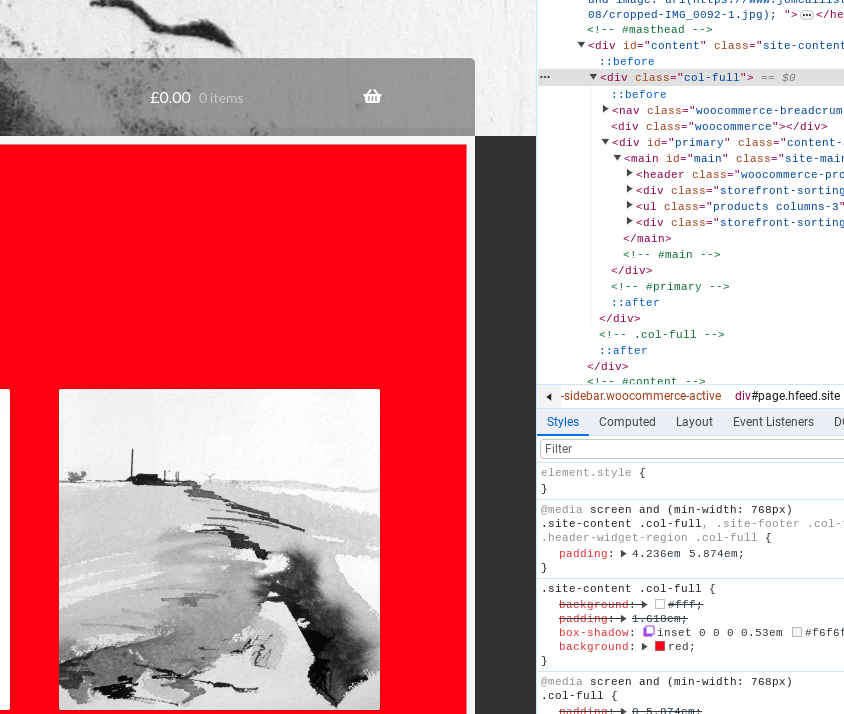Select div#page.hfeed.site in breadcrumb

787,396
